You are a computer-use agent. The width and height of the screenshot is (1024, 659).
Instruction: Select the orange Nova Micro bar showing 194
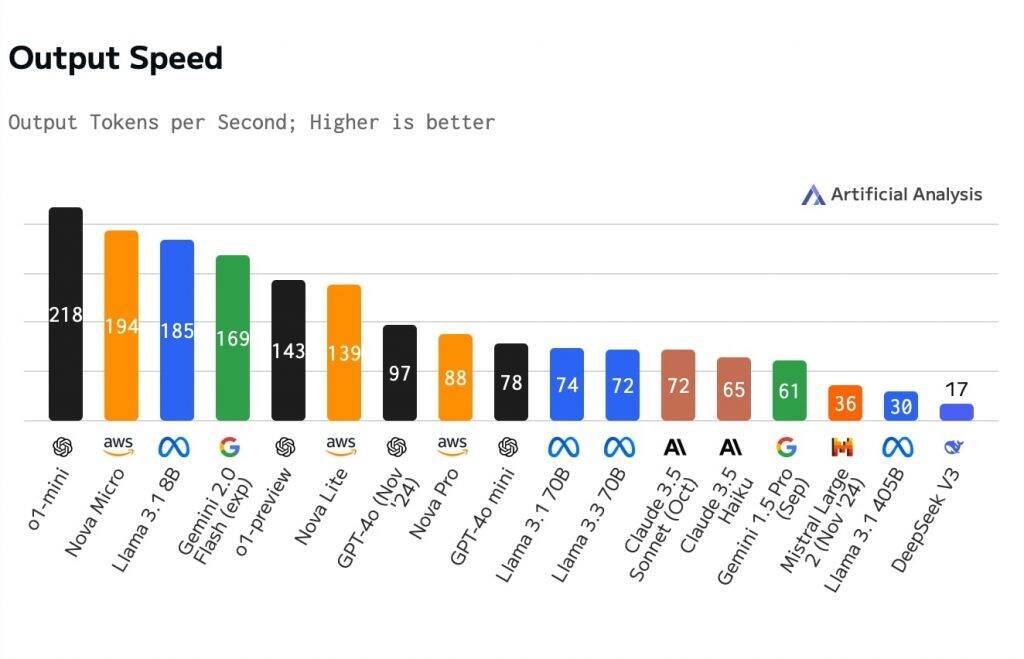[121, 325]
